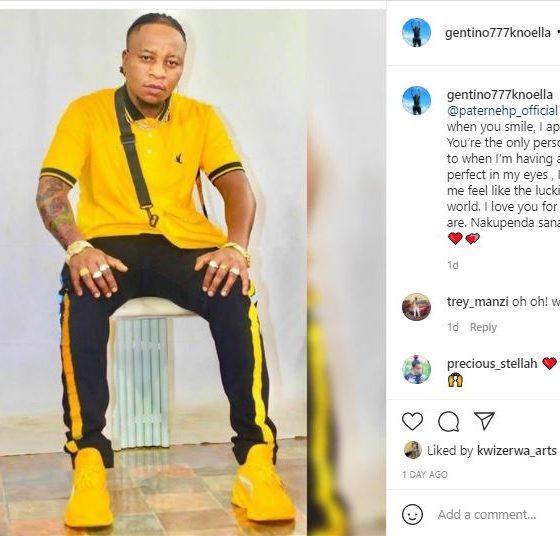The height and width of the screenshot is (536, 560).
Task: Open trey_manzi profile avatar
Action: [x=416, y=307]
